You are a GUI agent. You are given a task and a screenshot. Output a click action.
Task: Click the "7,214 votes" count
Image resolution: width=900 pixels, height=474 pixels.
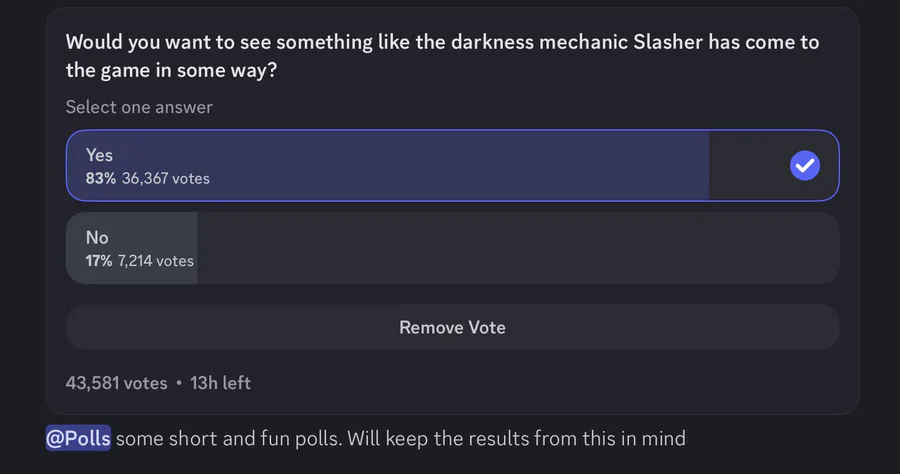(x=156, y=261)
